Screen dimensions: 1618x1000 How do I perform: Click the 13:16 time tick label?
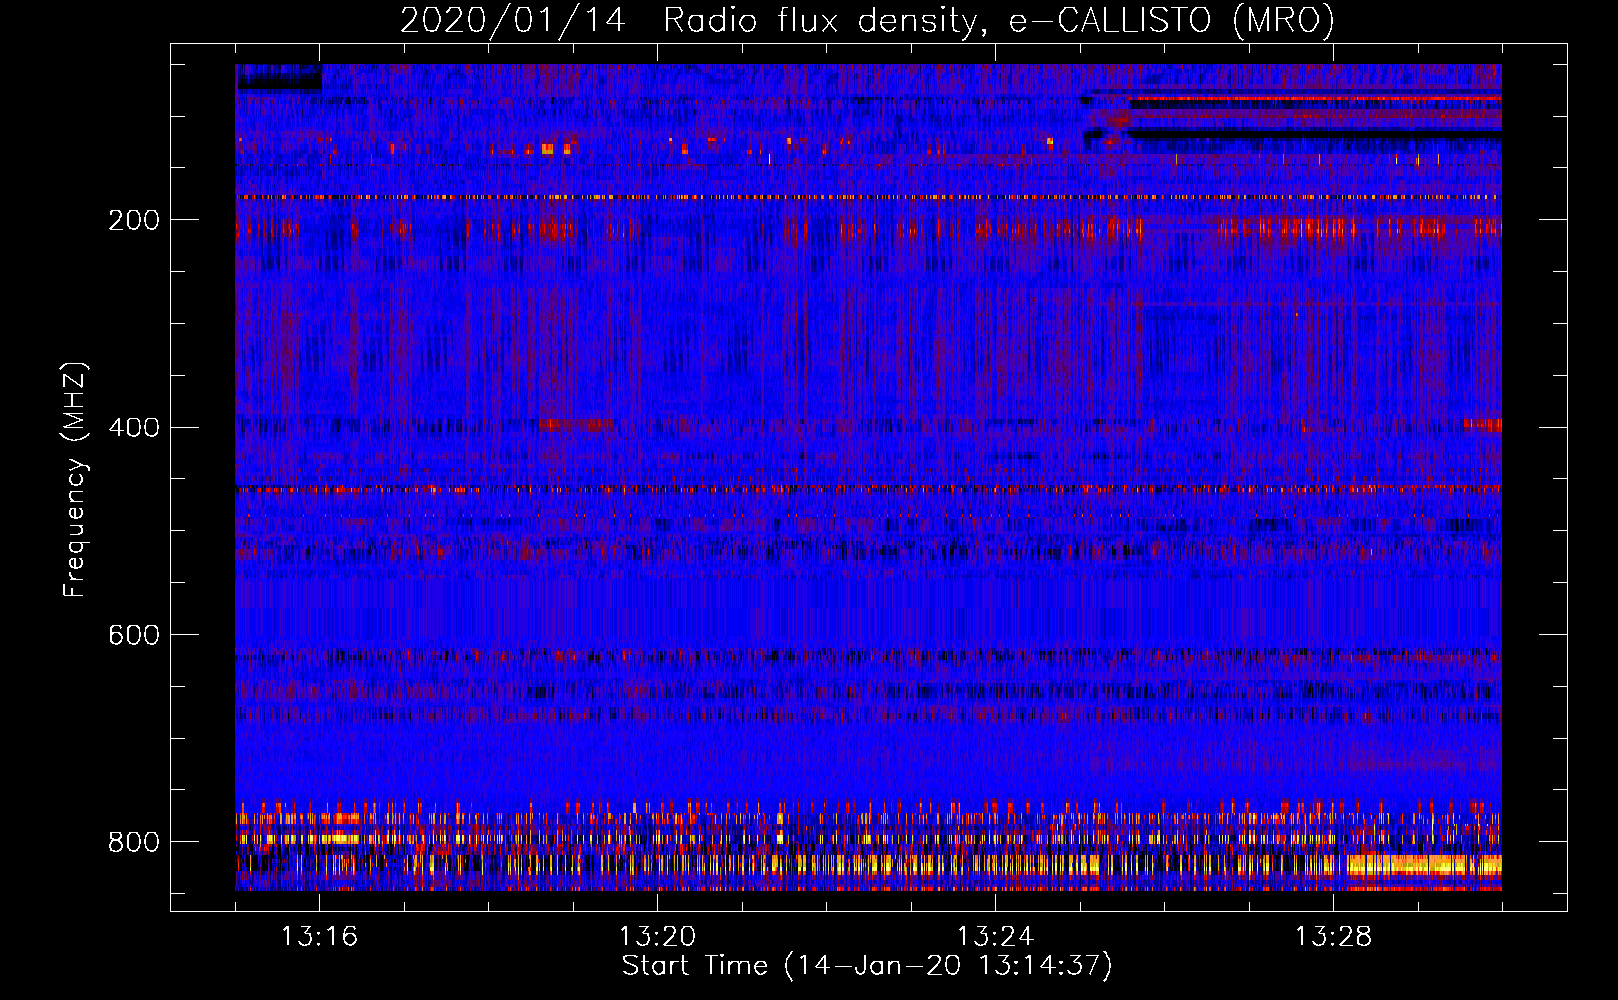(x=319, y=937)
